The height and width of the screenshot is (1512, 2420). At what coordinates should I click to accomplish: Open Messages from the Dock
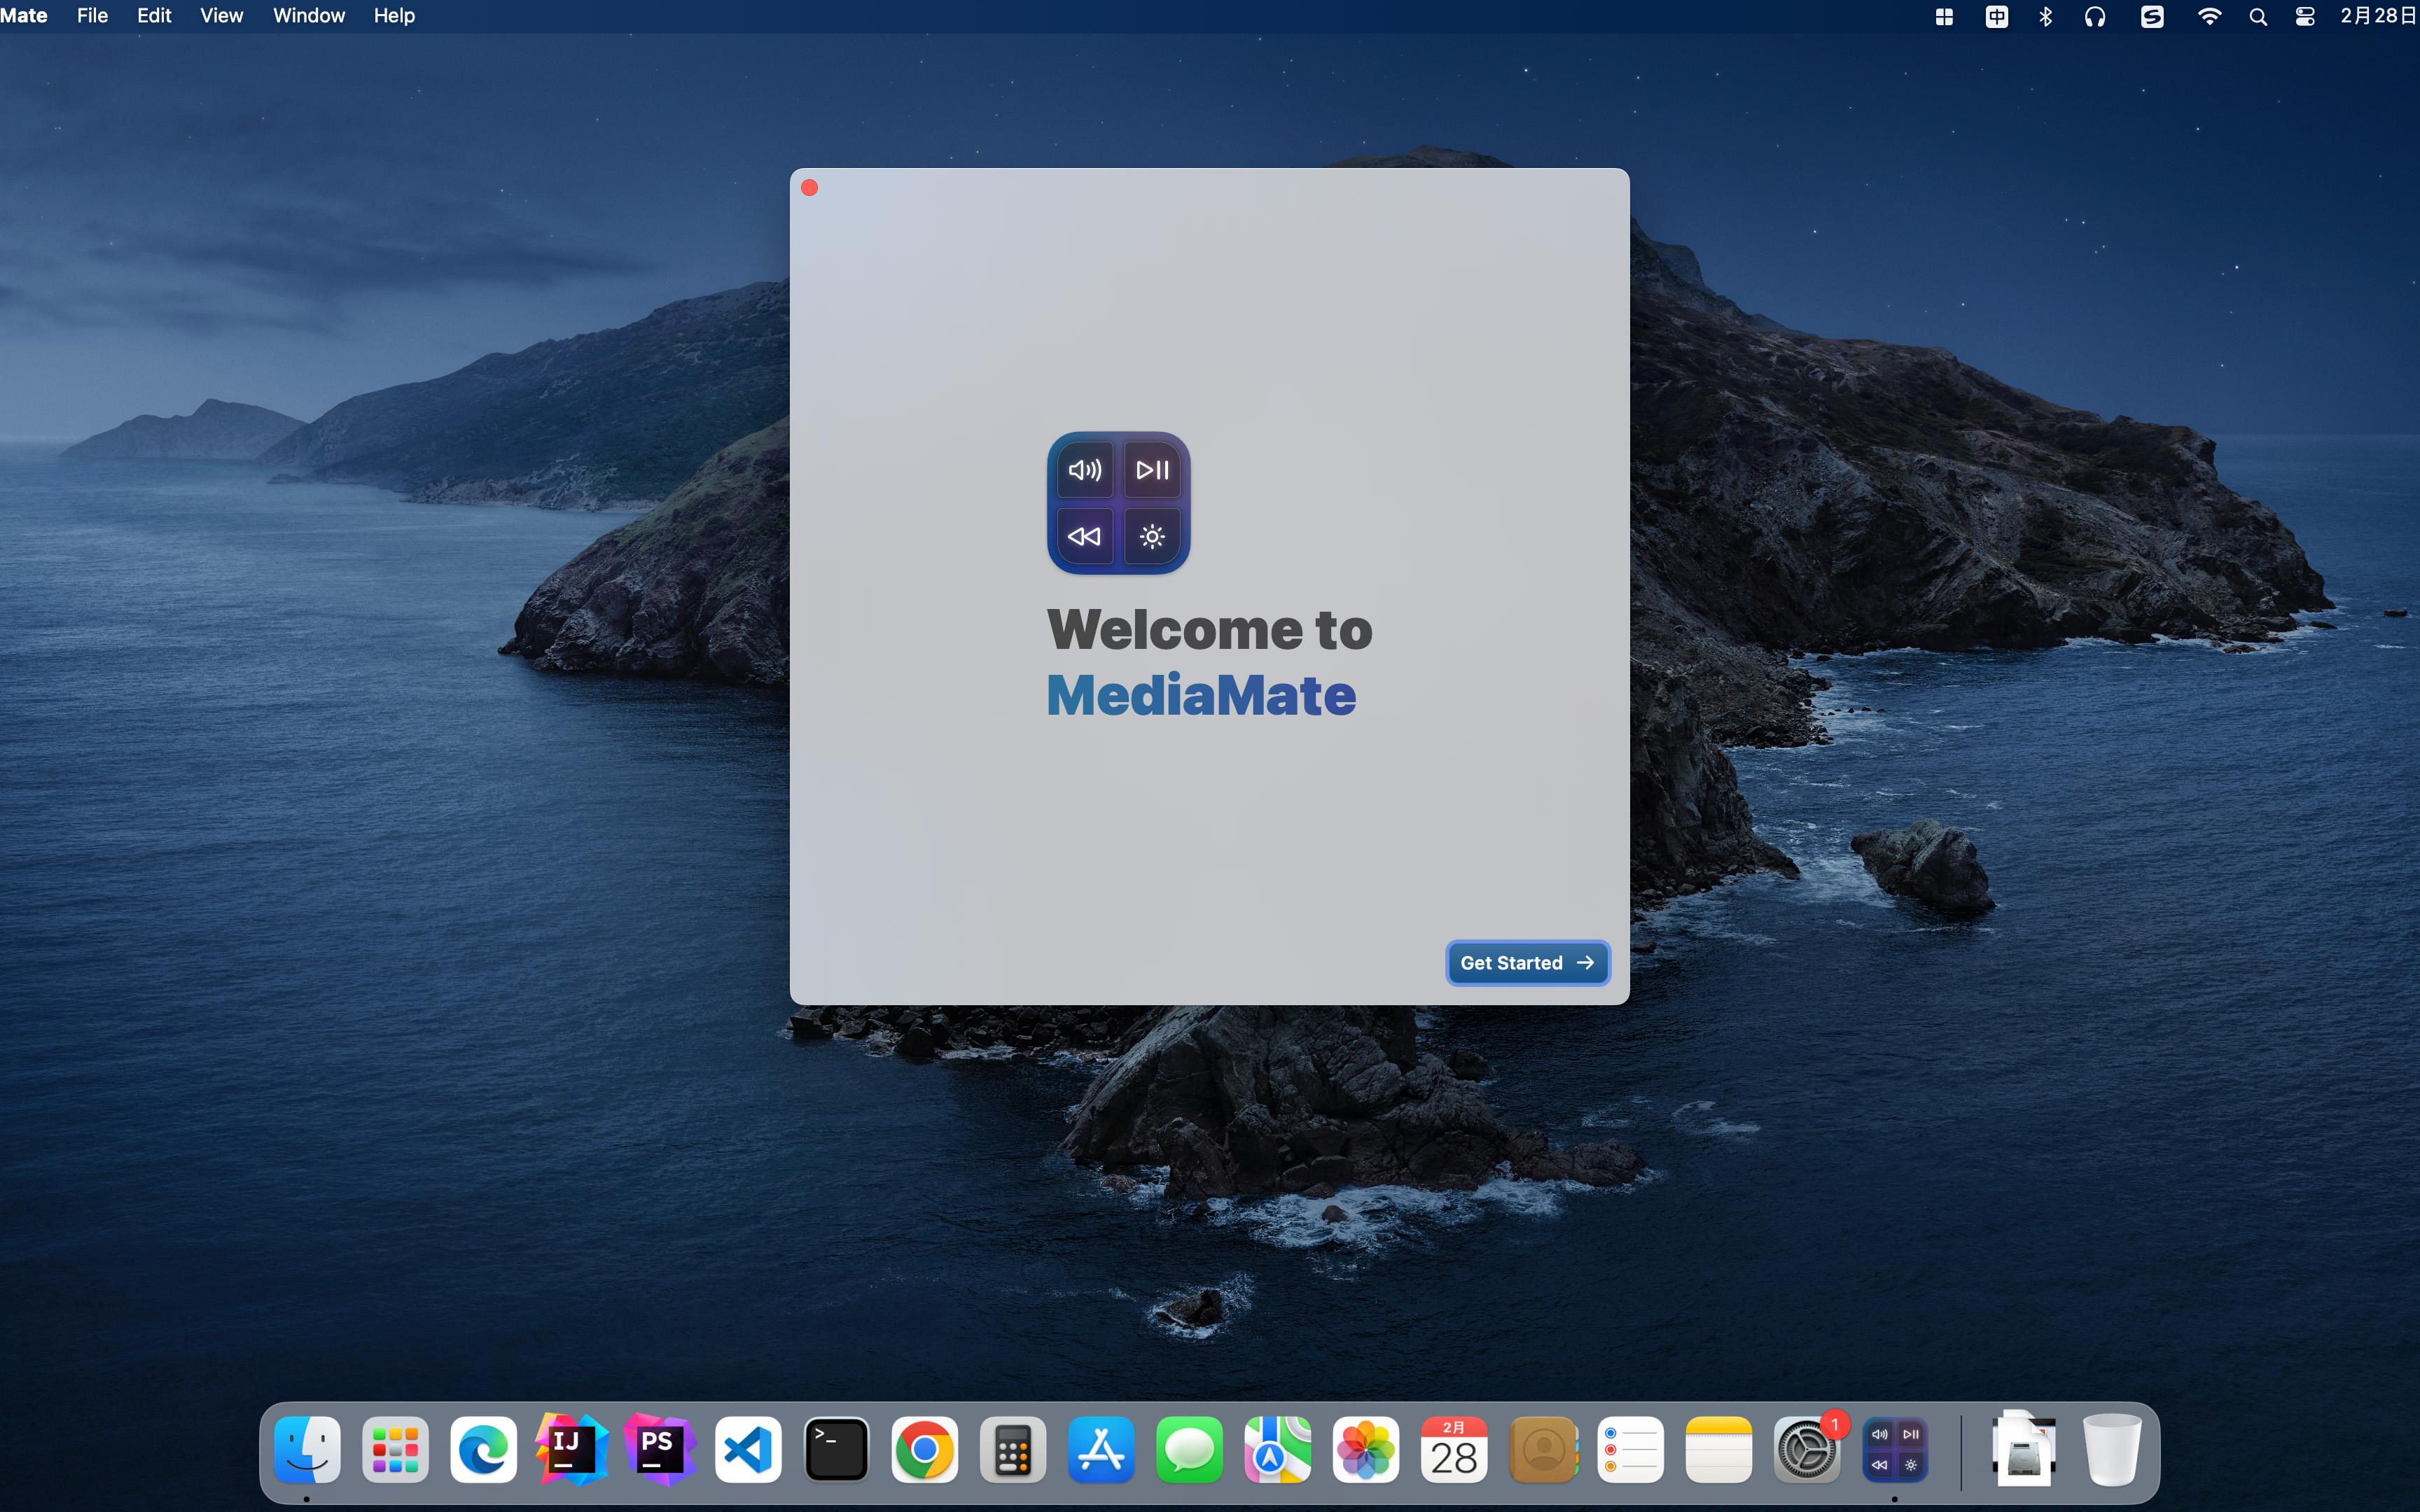pos(1189,1449)
